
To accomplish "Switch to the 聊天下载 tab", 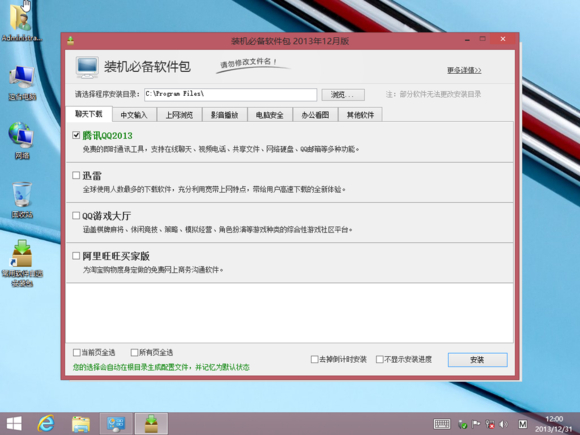I will pyautogui.click(x=89, y=114).
